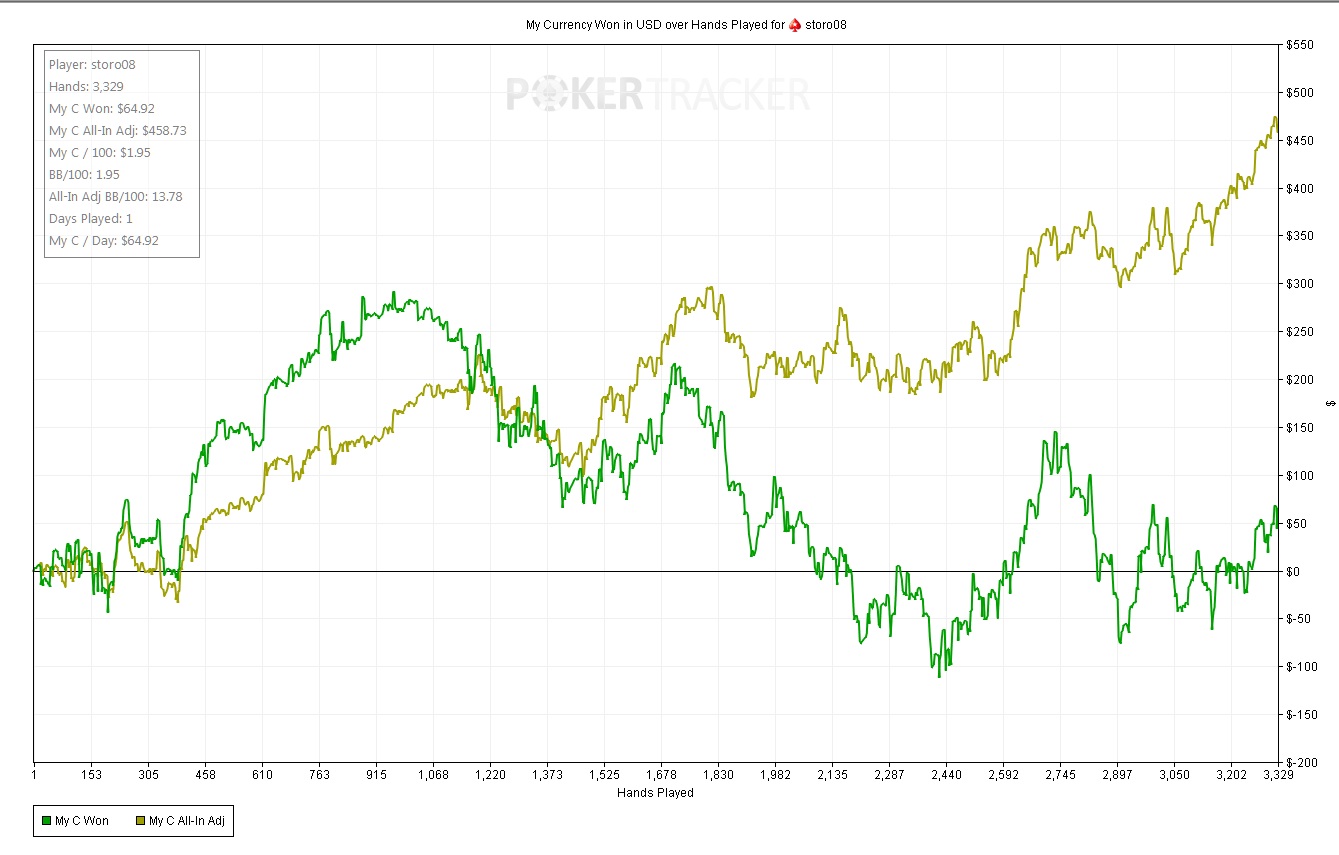
Task: Click the red spade icon beside storo08
Action: pyautogui.click(x=796, y=25)
